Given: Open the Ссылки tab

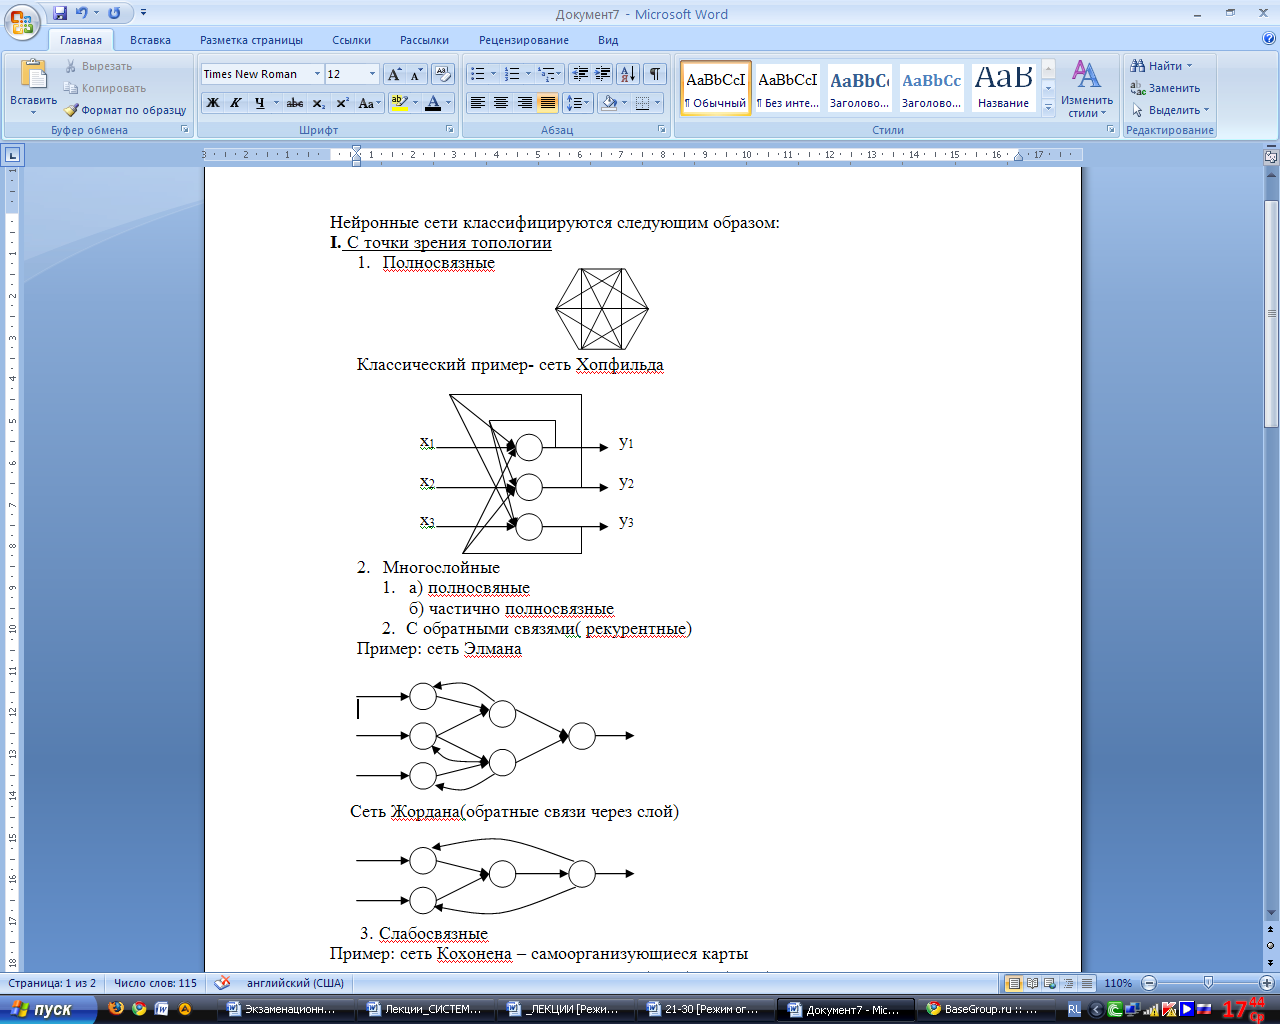Looking at the screenshot, I should [x=352, y=40].
